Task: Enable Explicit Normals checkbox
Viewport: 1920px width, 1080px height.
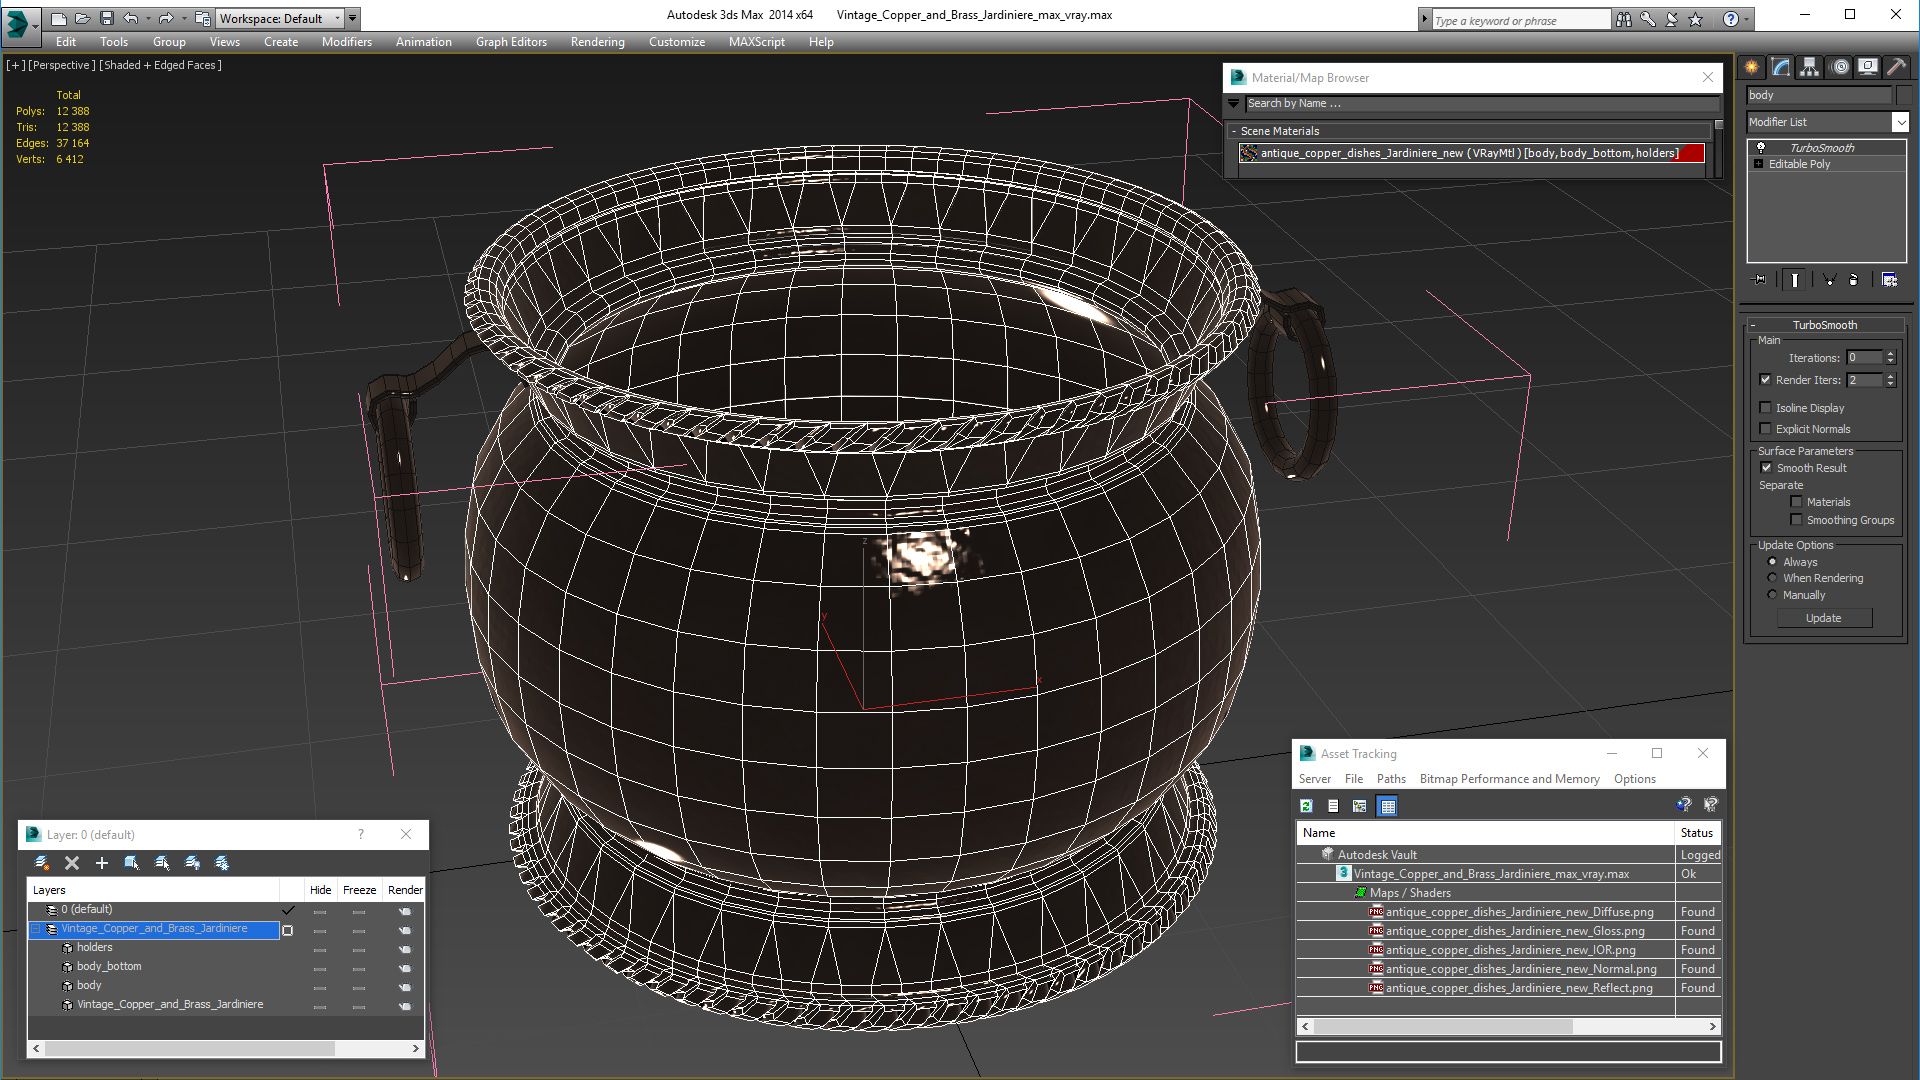Action: point(1766,429)
